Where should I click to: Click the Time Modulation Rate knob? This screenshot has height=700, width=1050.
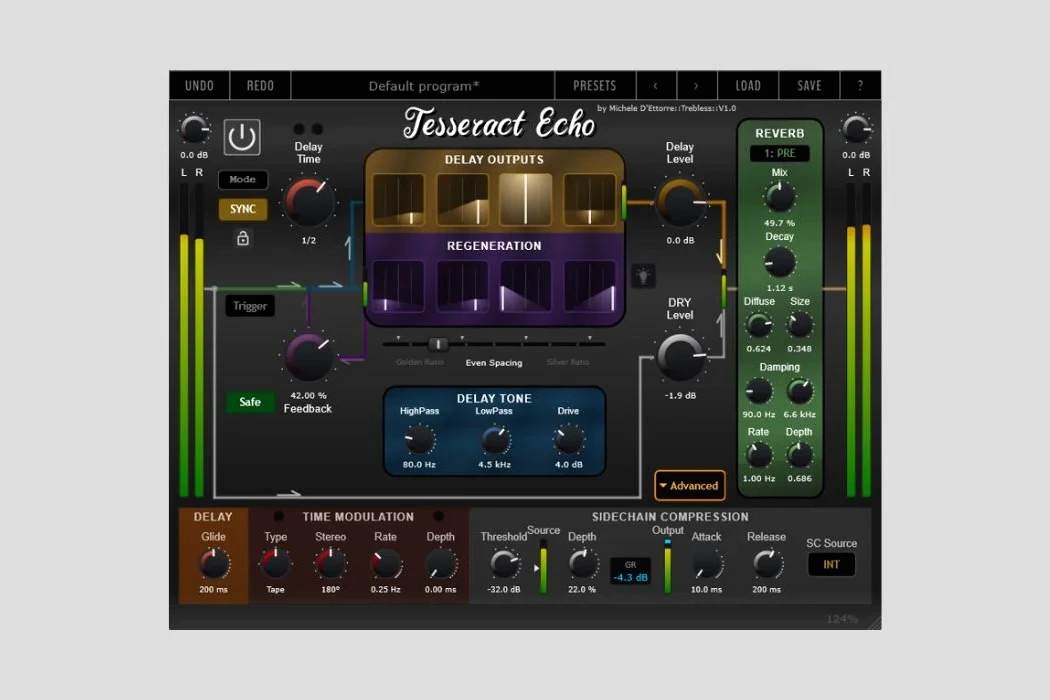tap(386, 564)
